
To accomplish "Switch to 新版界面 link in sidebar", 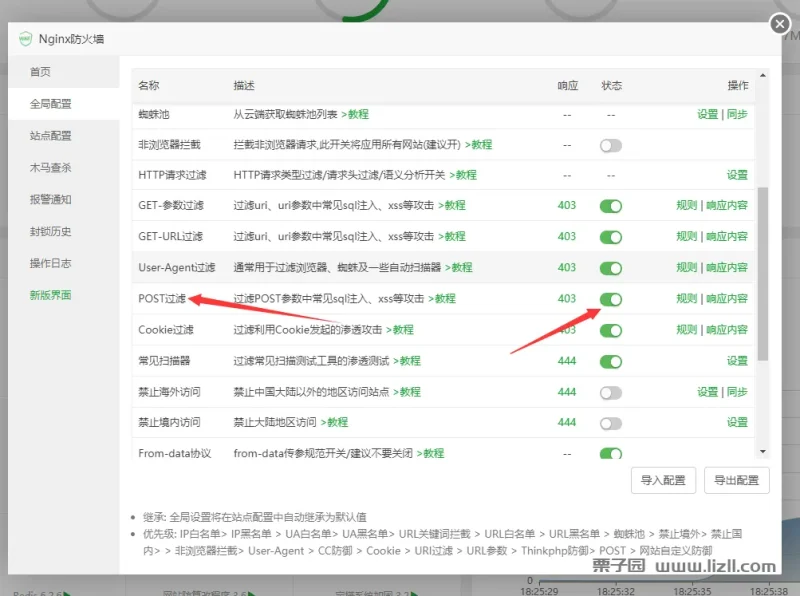I will [x=51, y=295].
